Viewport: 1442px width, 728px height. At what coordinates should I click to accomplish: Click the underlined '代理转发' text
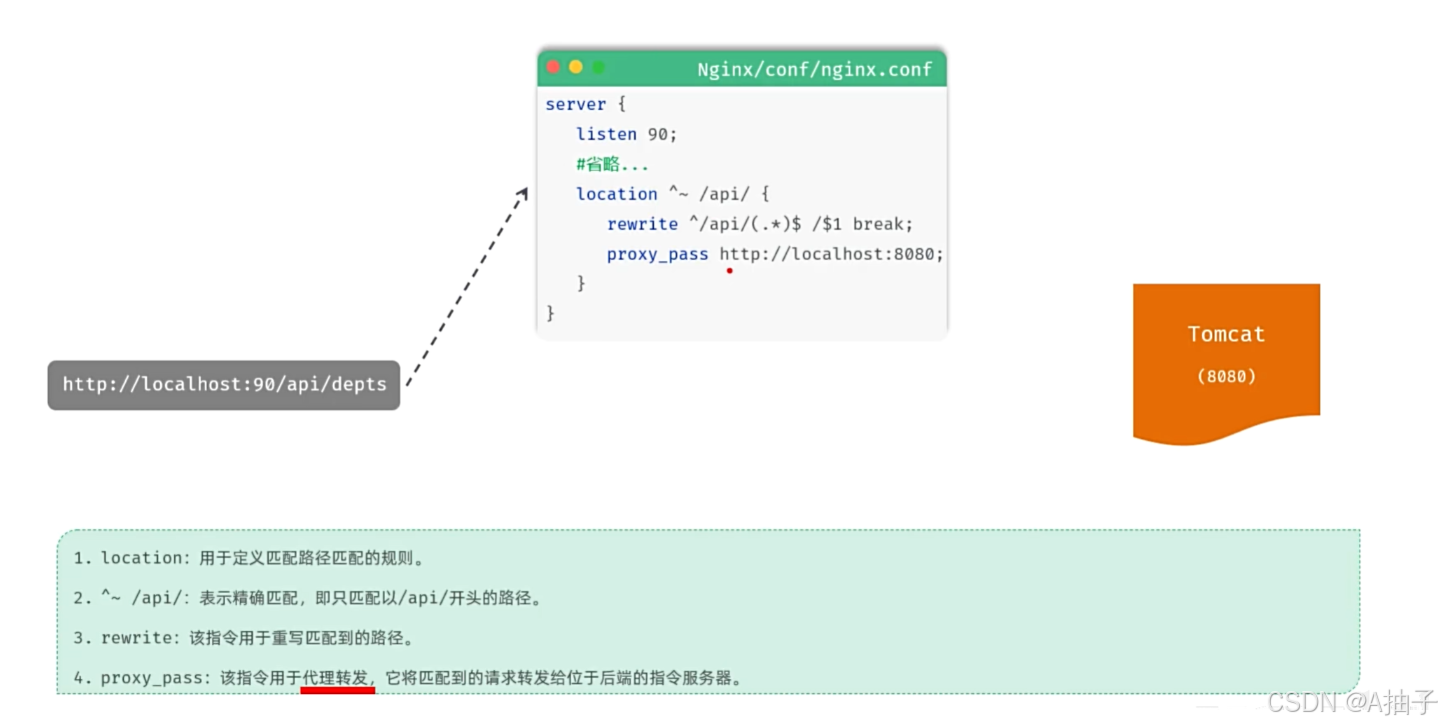337,678
